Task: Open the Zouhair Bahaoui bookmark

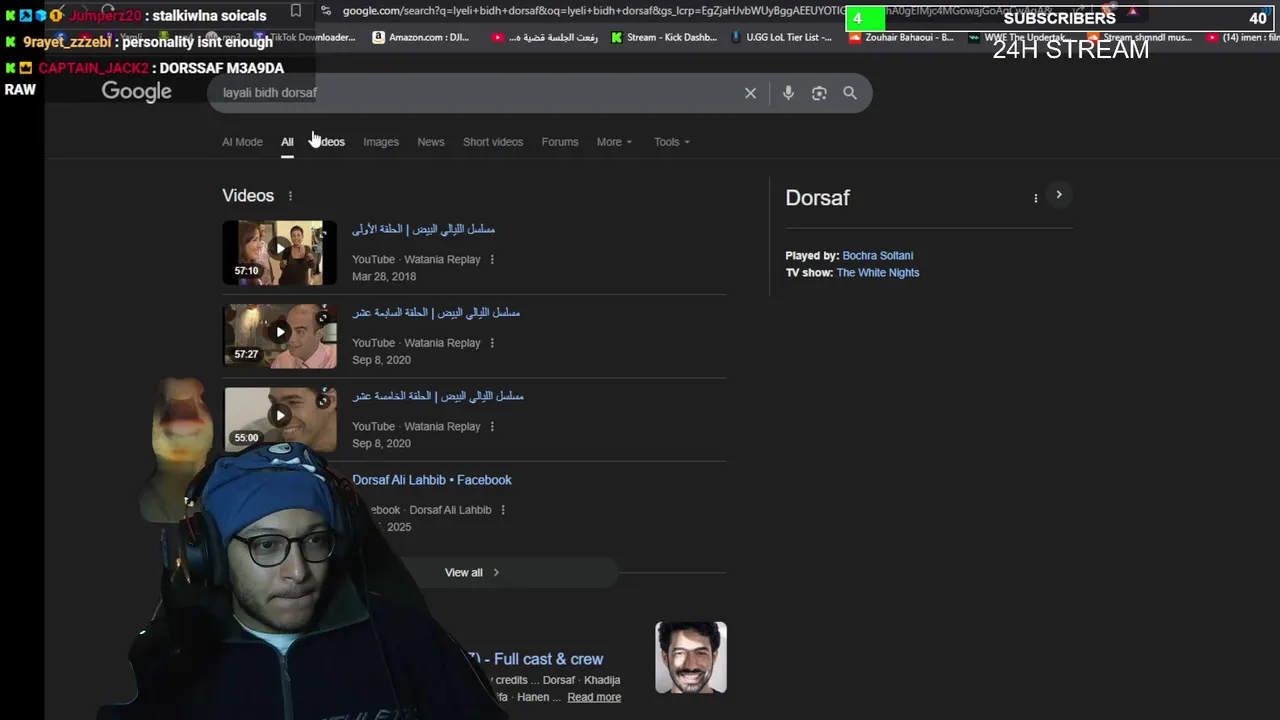Action: [902, 37]
